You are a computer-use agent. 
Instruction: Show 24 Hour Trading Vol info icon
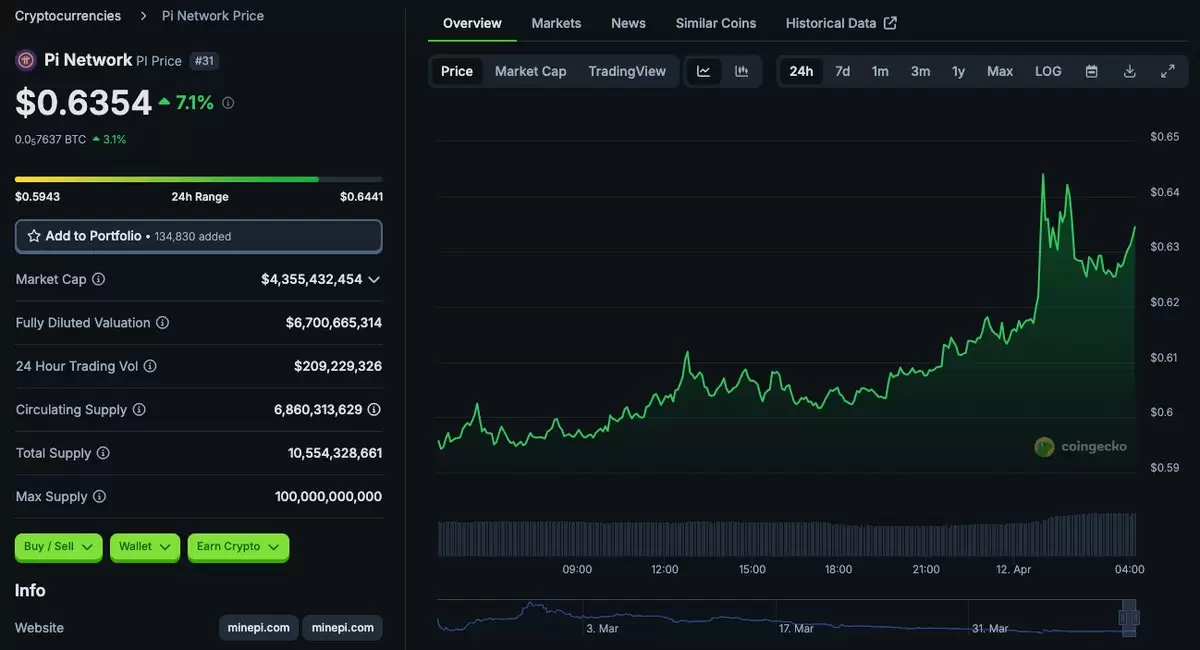pos(150,366)
